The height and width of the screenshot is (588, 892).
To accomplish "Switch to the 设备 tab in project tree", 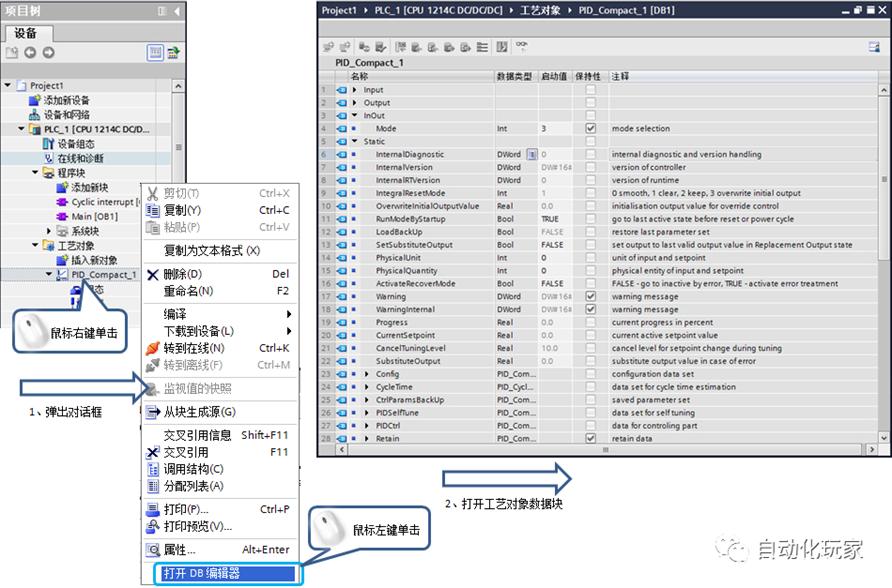I will tap(25, 32).
